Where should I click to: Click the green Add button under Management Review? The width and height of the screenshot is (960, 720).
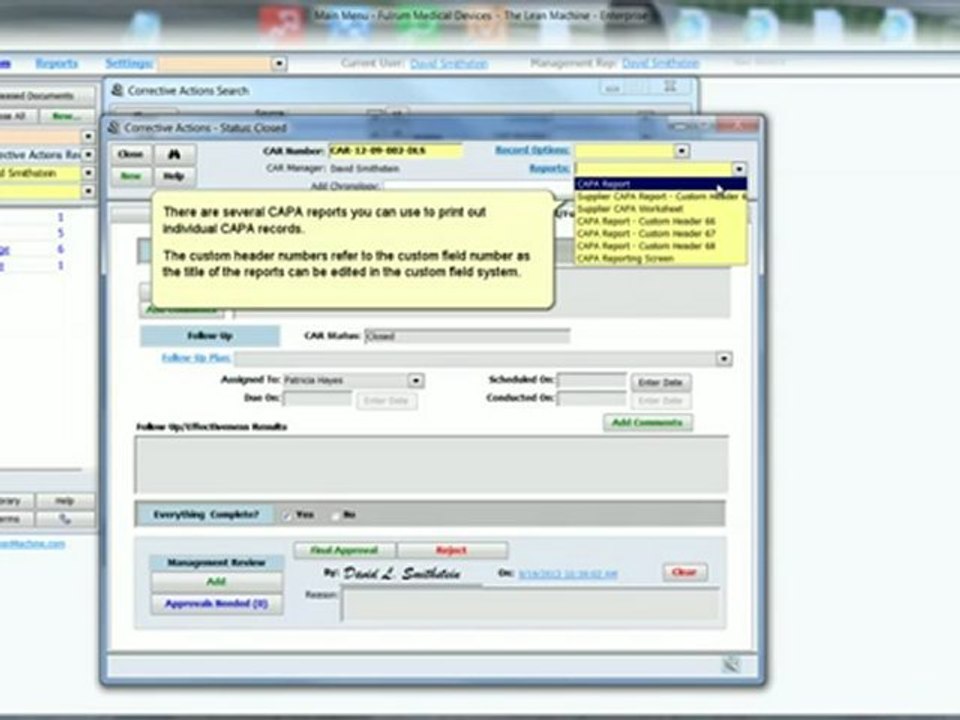217,582
